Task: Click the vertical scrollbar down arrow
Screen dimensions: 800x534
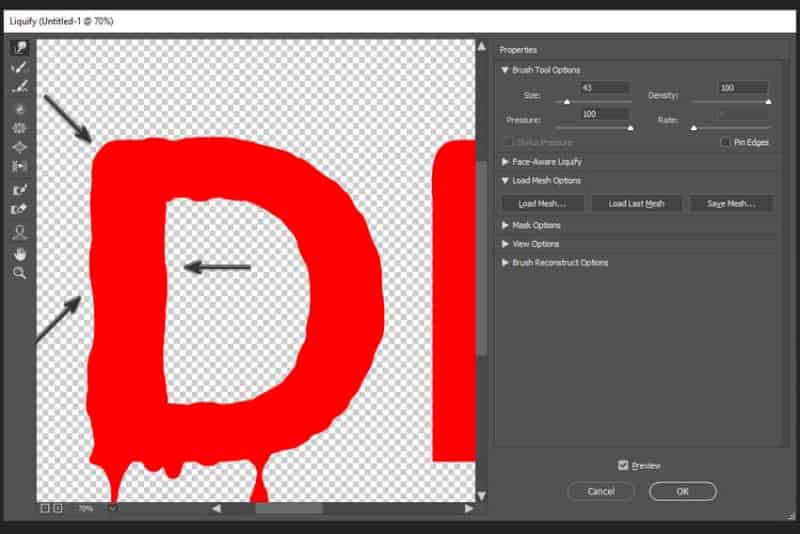Action: pos(482,496)
